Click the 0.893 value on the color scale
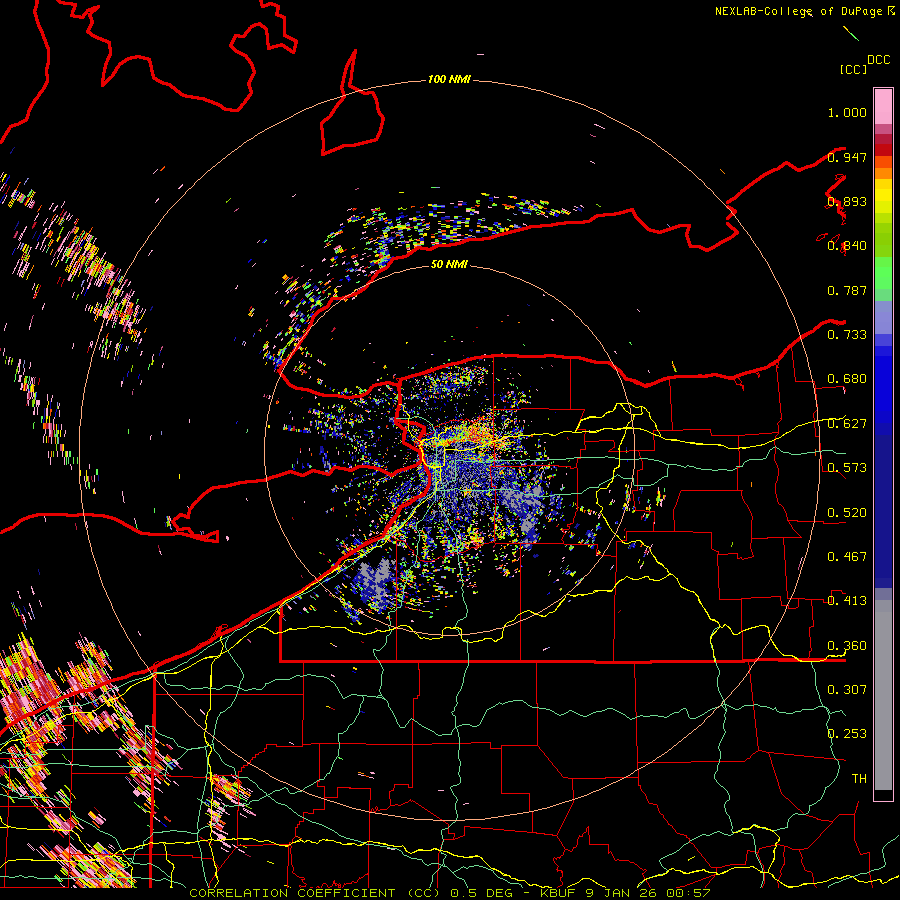This screenshot has width=900, height=900. 847,201
